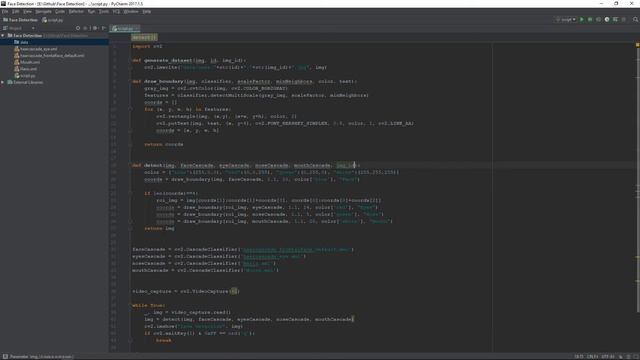Open the Navigate menu
Viewport: 640px width, 360px height.
43,11
